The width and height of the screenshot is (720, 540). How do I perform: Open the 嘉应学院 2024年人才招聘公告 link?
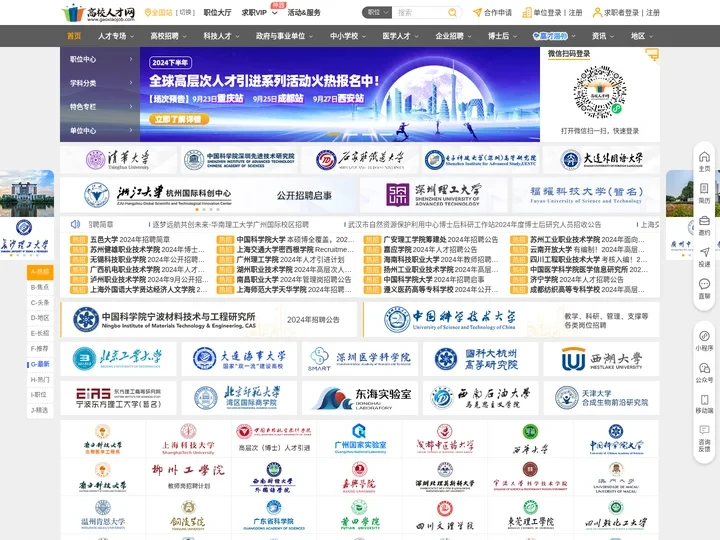(x=430, y=249)
